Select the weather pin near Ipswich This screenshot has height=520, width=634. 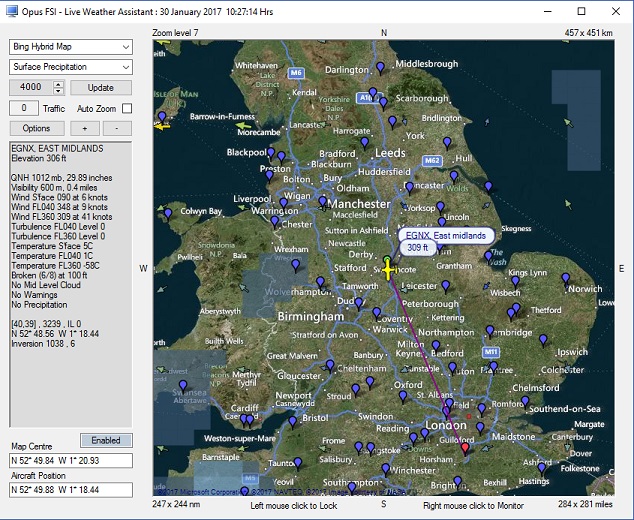point(543,340)
